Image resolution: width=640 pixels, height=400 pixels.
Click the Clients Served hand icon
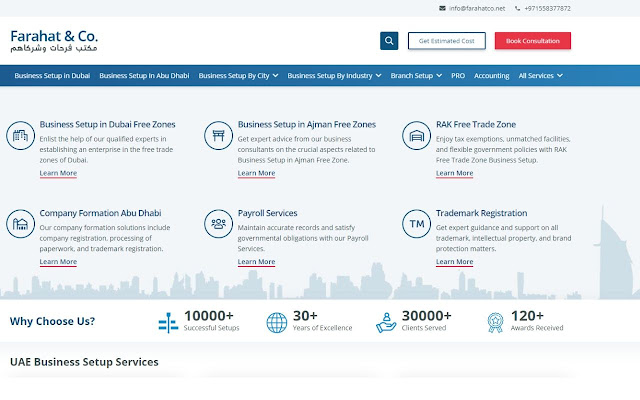click(386, 322)
